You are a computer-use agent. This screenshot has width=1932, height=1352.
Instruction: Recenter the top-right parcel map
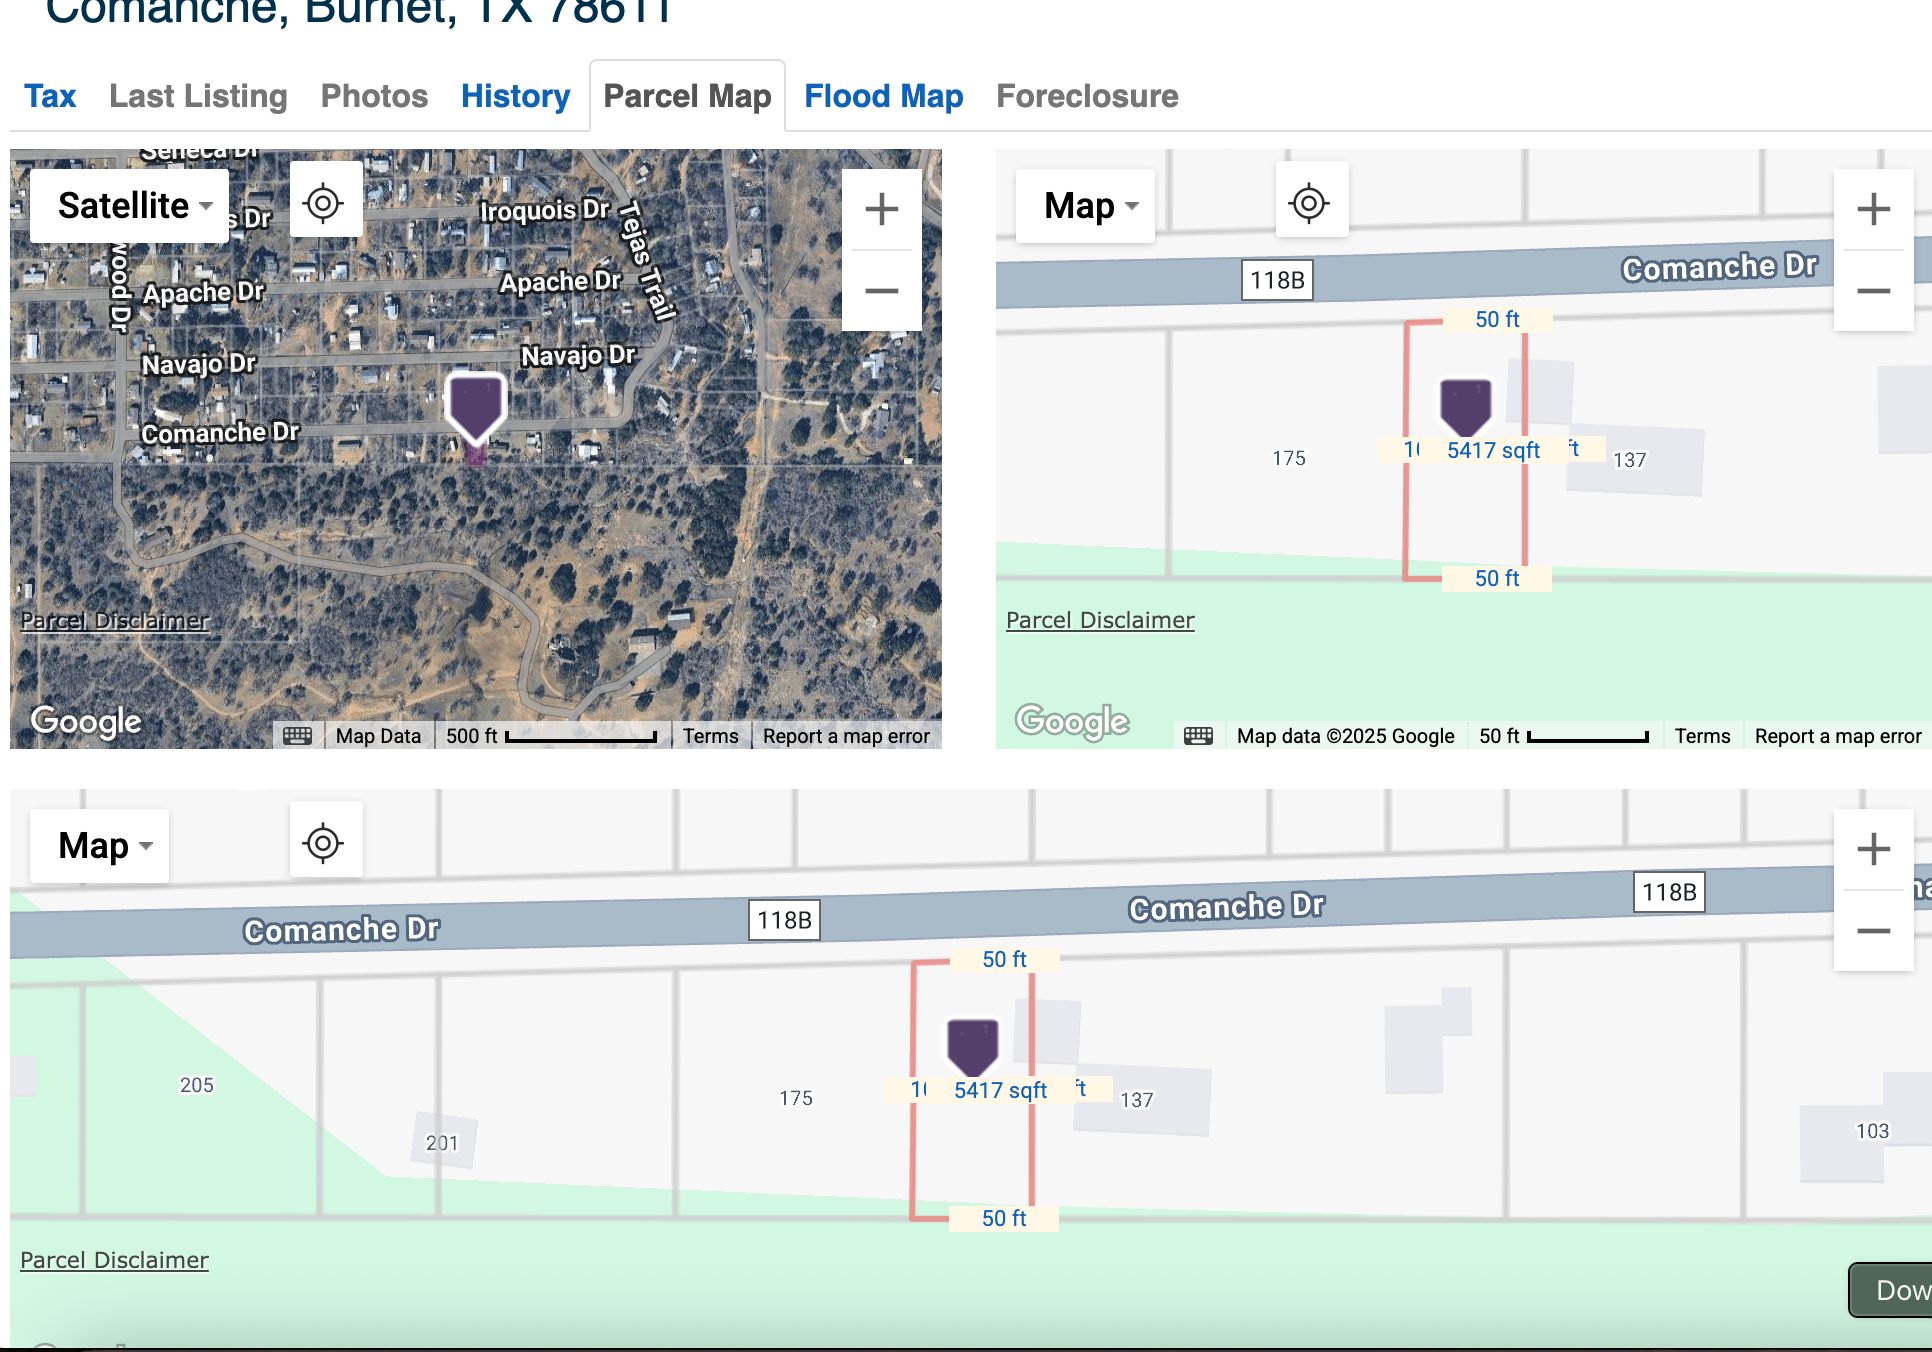[1309, 203]
